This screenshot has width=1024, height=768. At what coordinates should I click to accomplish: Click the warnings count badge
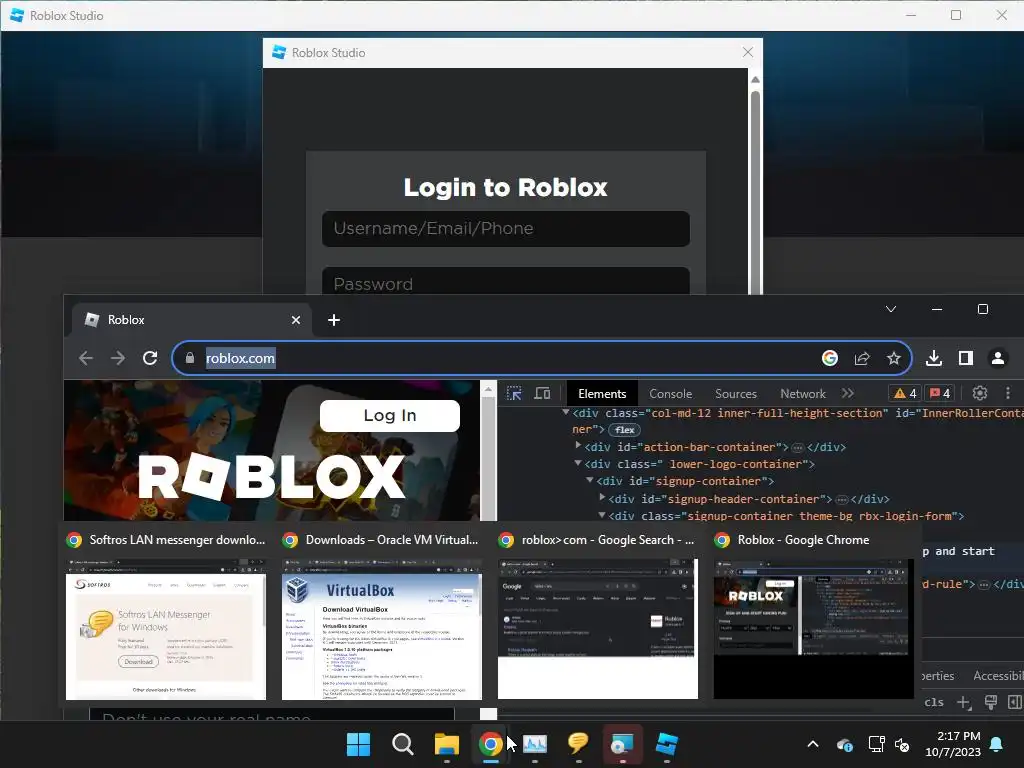click(x=905, y=393)
